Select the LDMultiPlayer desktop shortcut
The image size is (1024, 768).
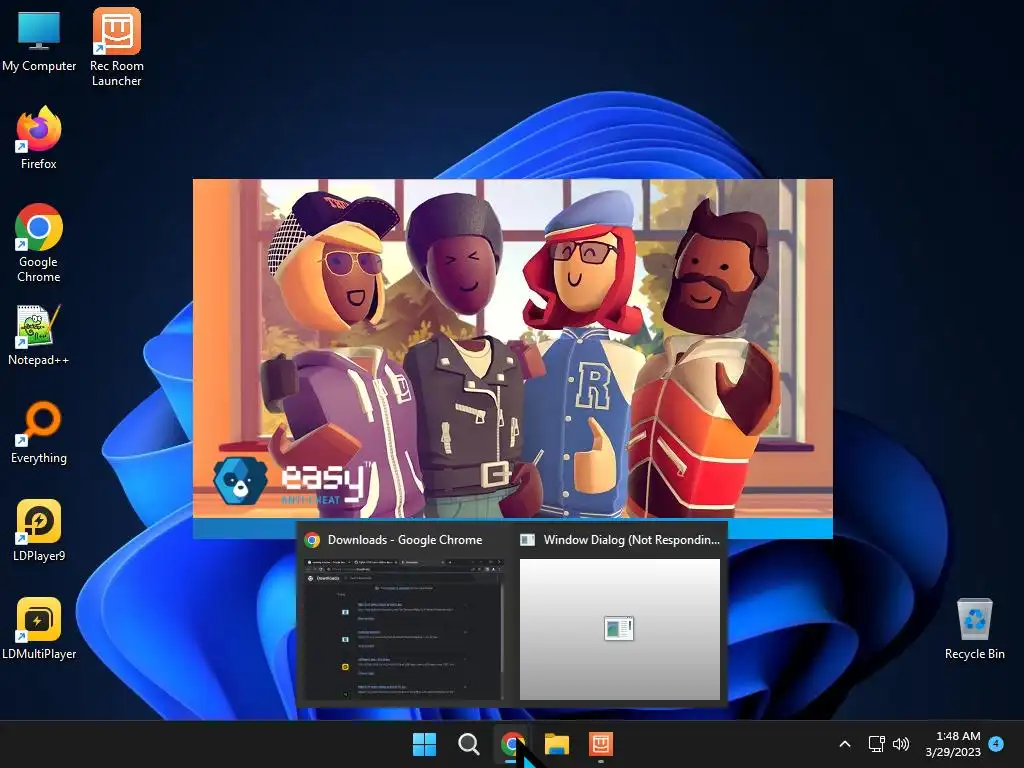point(39,628)
